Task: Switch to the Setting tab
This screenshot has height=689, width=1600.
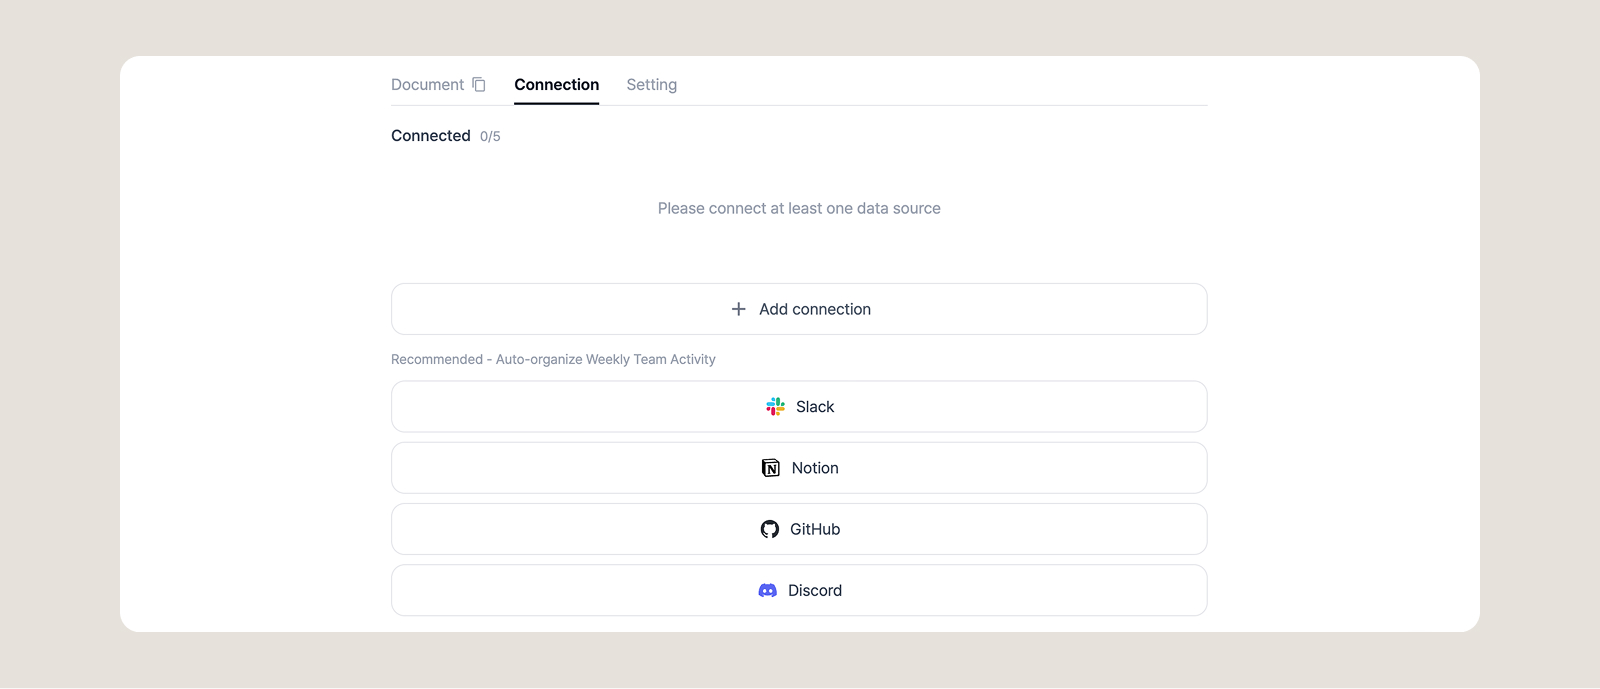Action: click(x=652, y=85)
